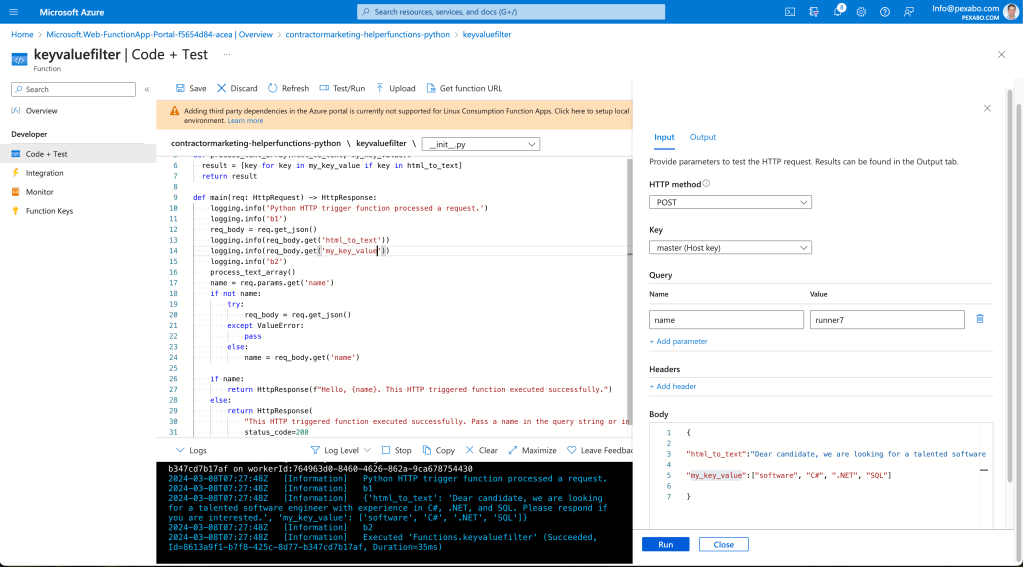Viewport: 1023px width, 567px height.
Task: Open the Key master (Host key) dropdown
Action: coord(730,248)
